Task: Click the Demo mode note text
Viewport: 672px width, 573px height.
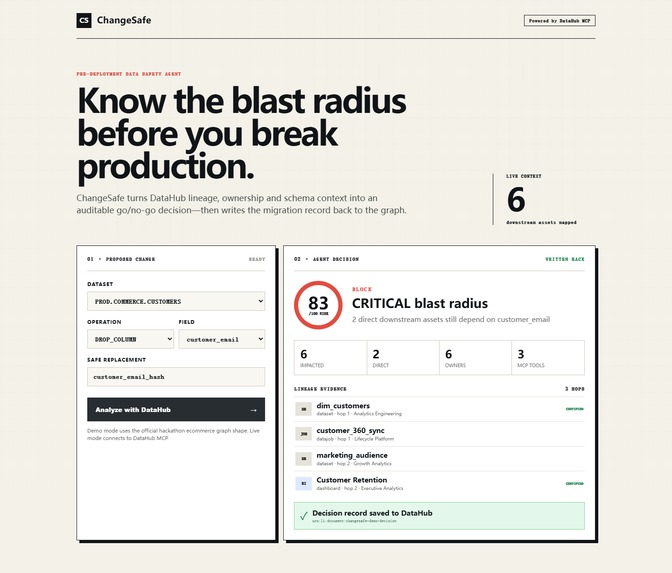Action: pos(173,434)
